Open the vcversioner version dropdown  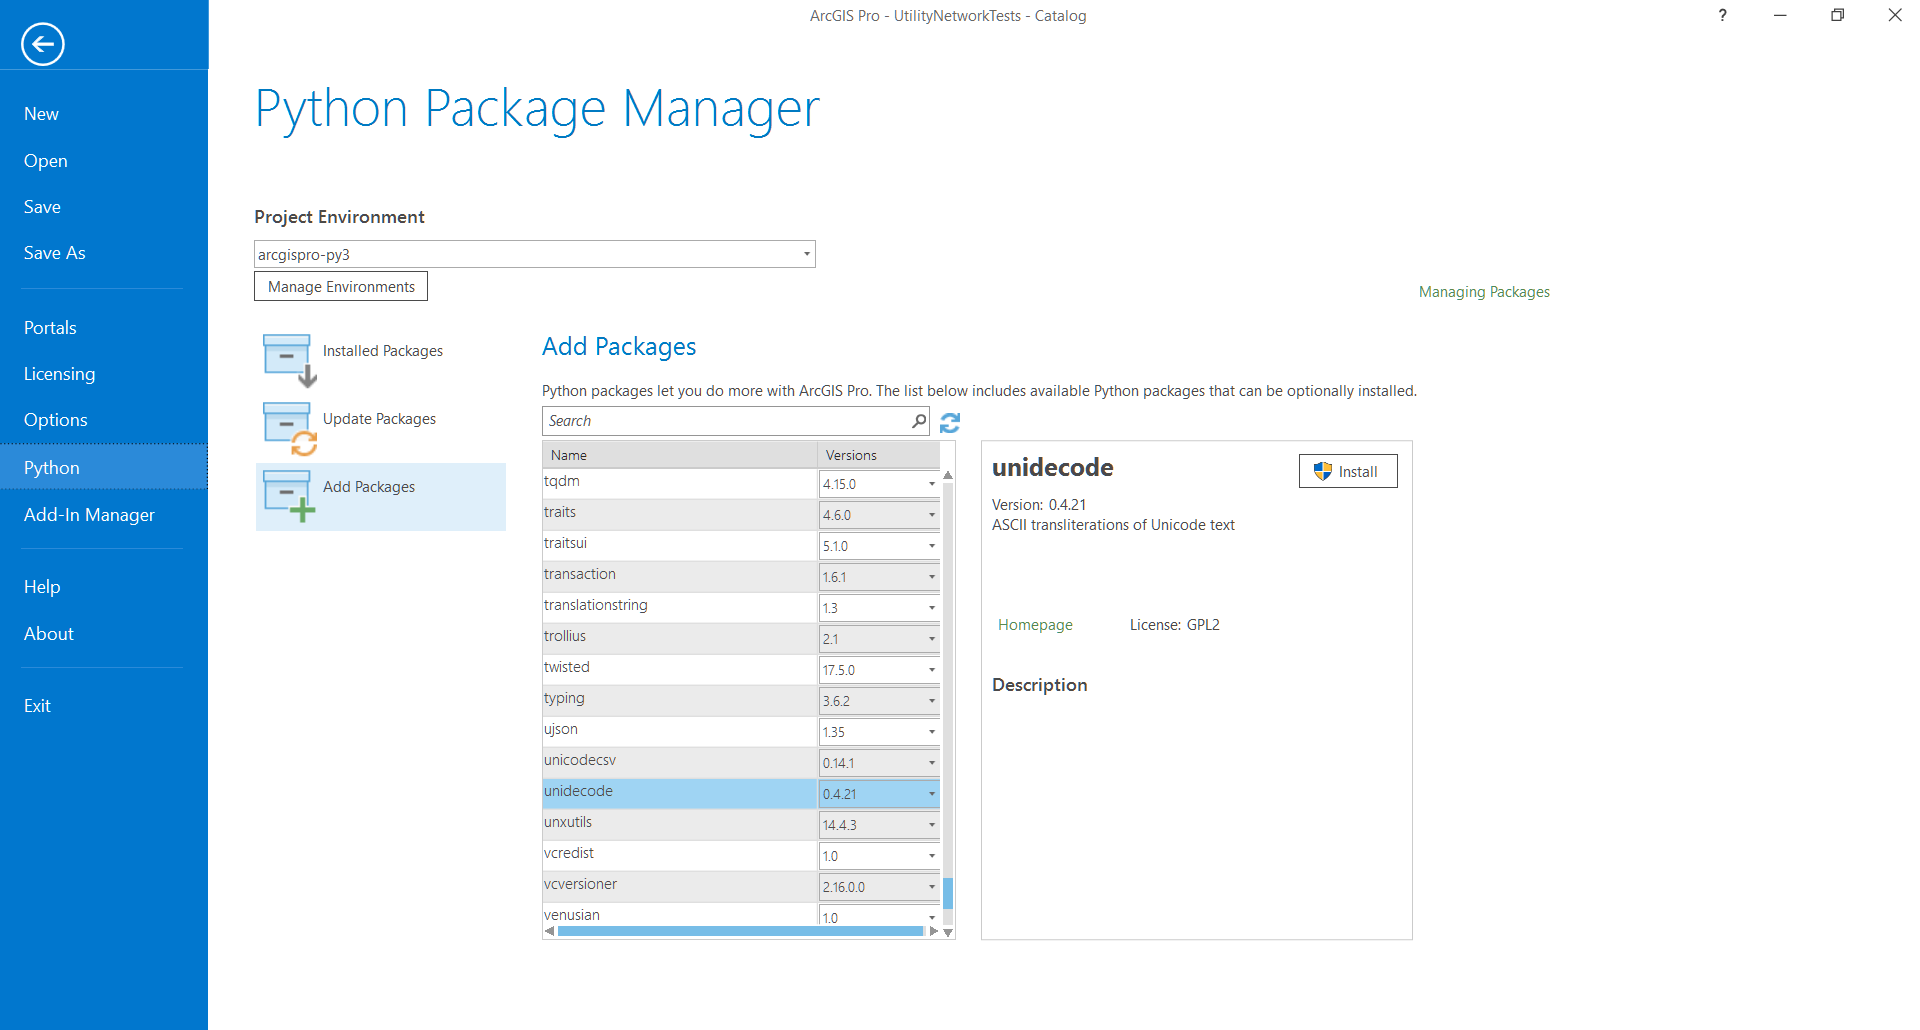(931, 887)
